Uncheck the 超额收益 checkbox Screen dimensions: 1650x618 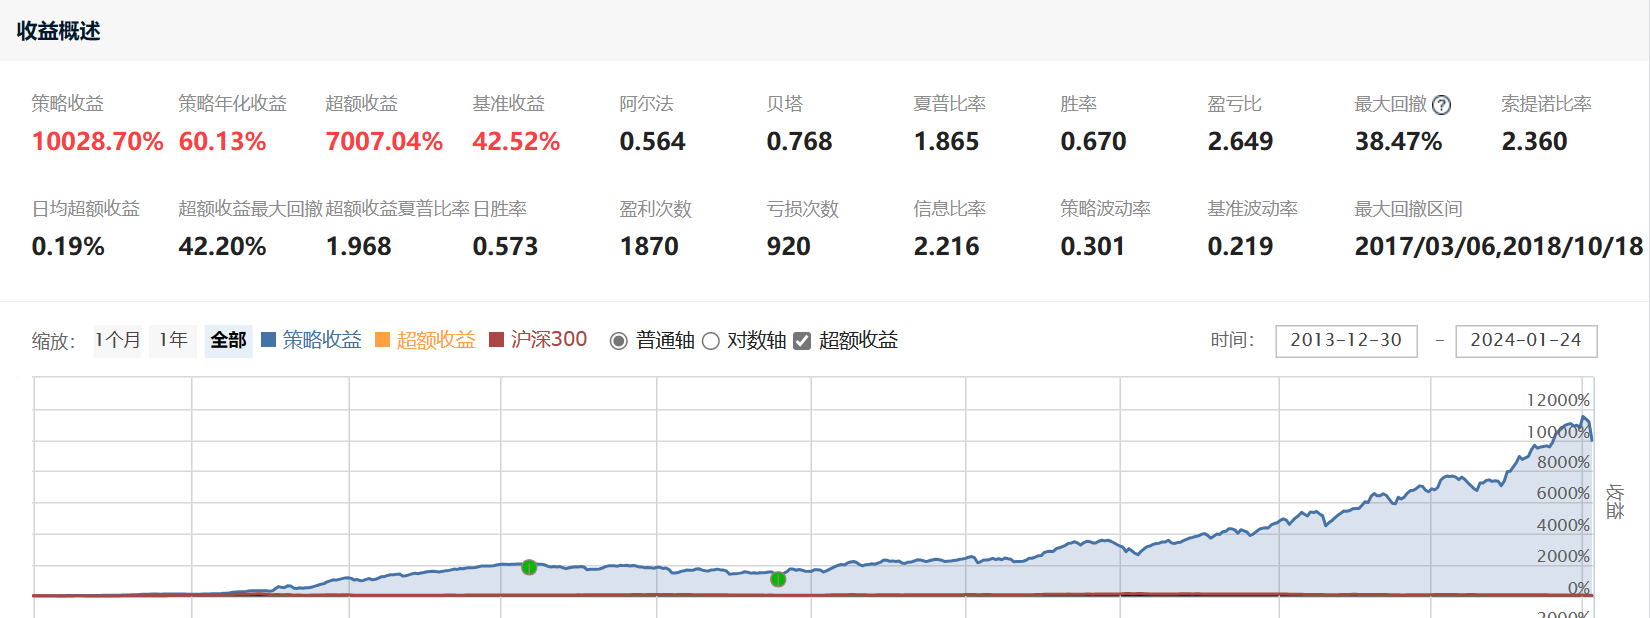tap(802, 341)
